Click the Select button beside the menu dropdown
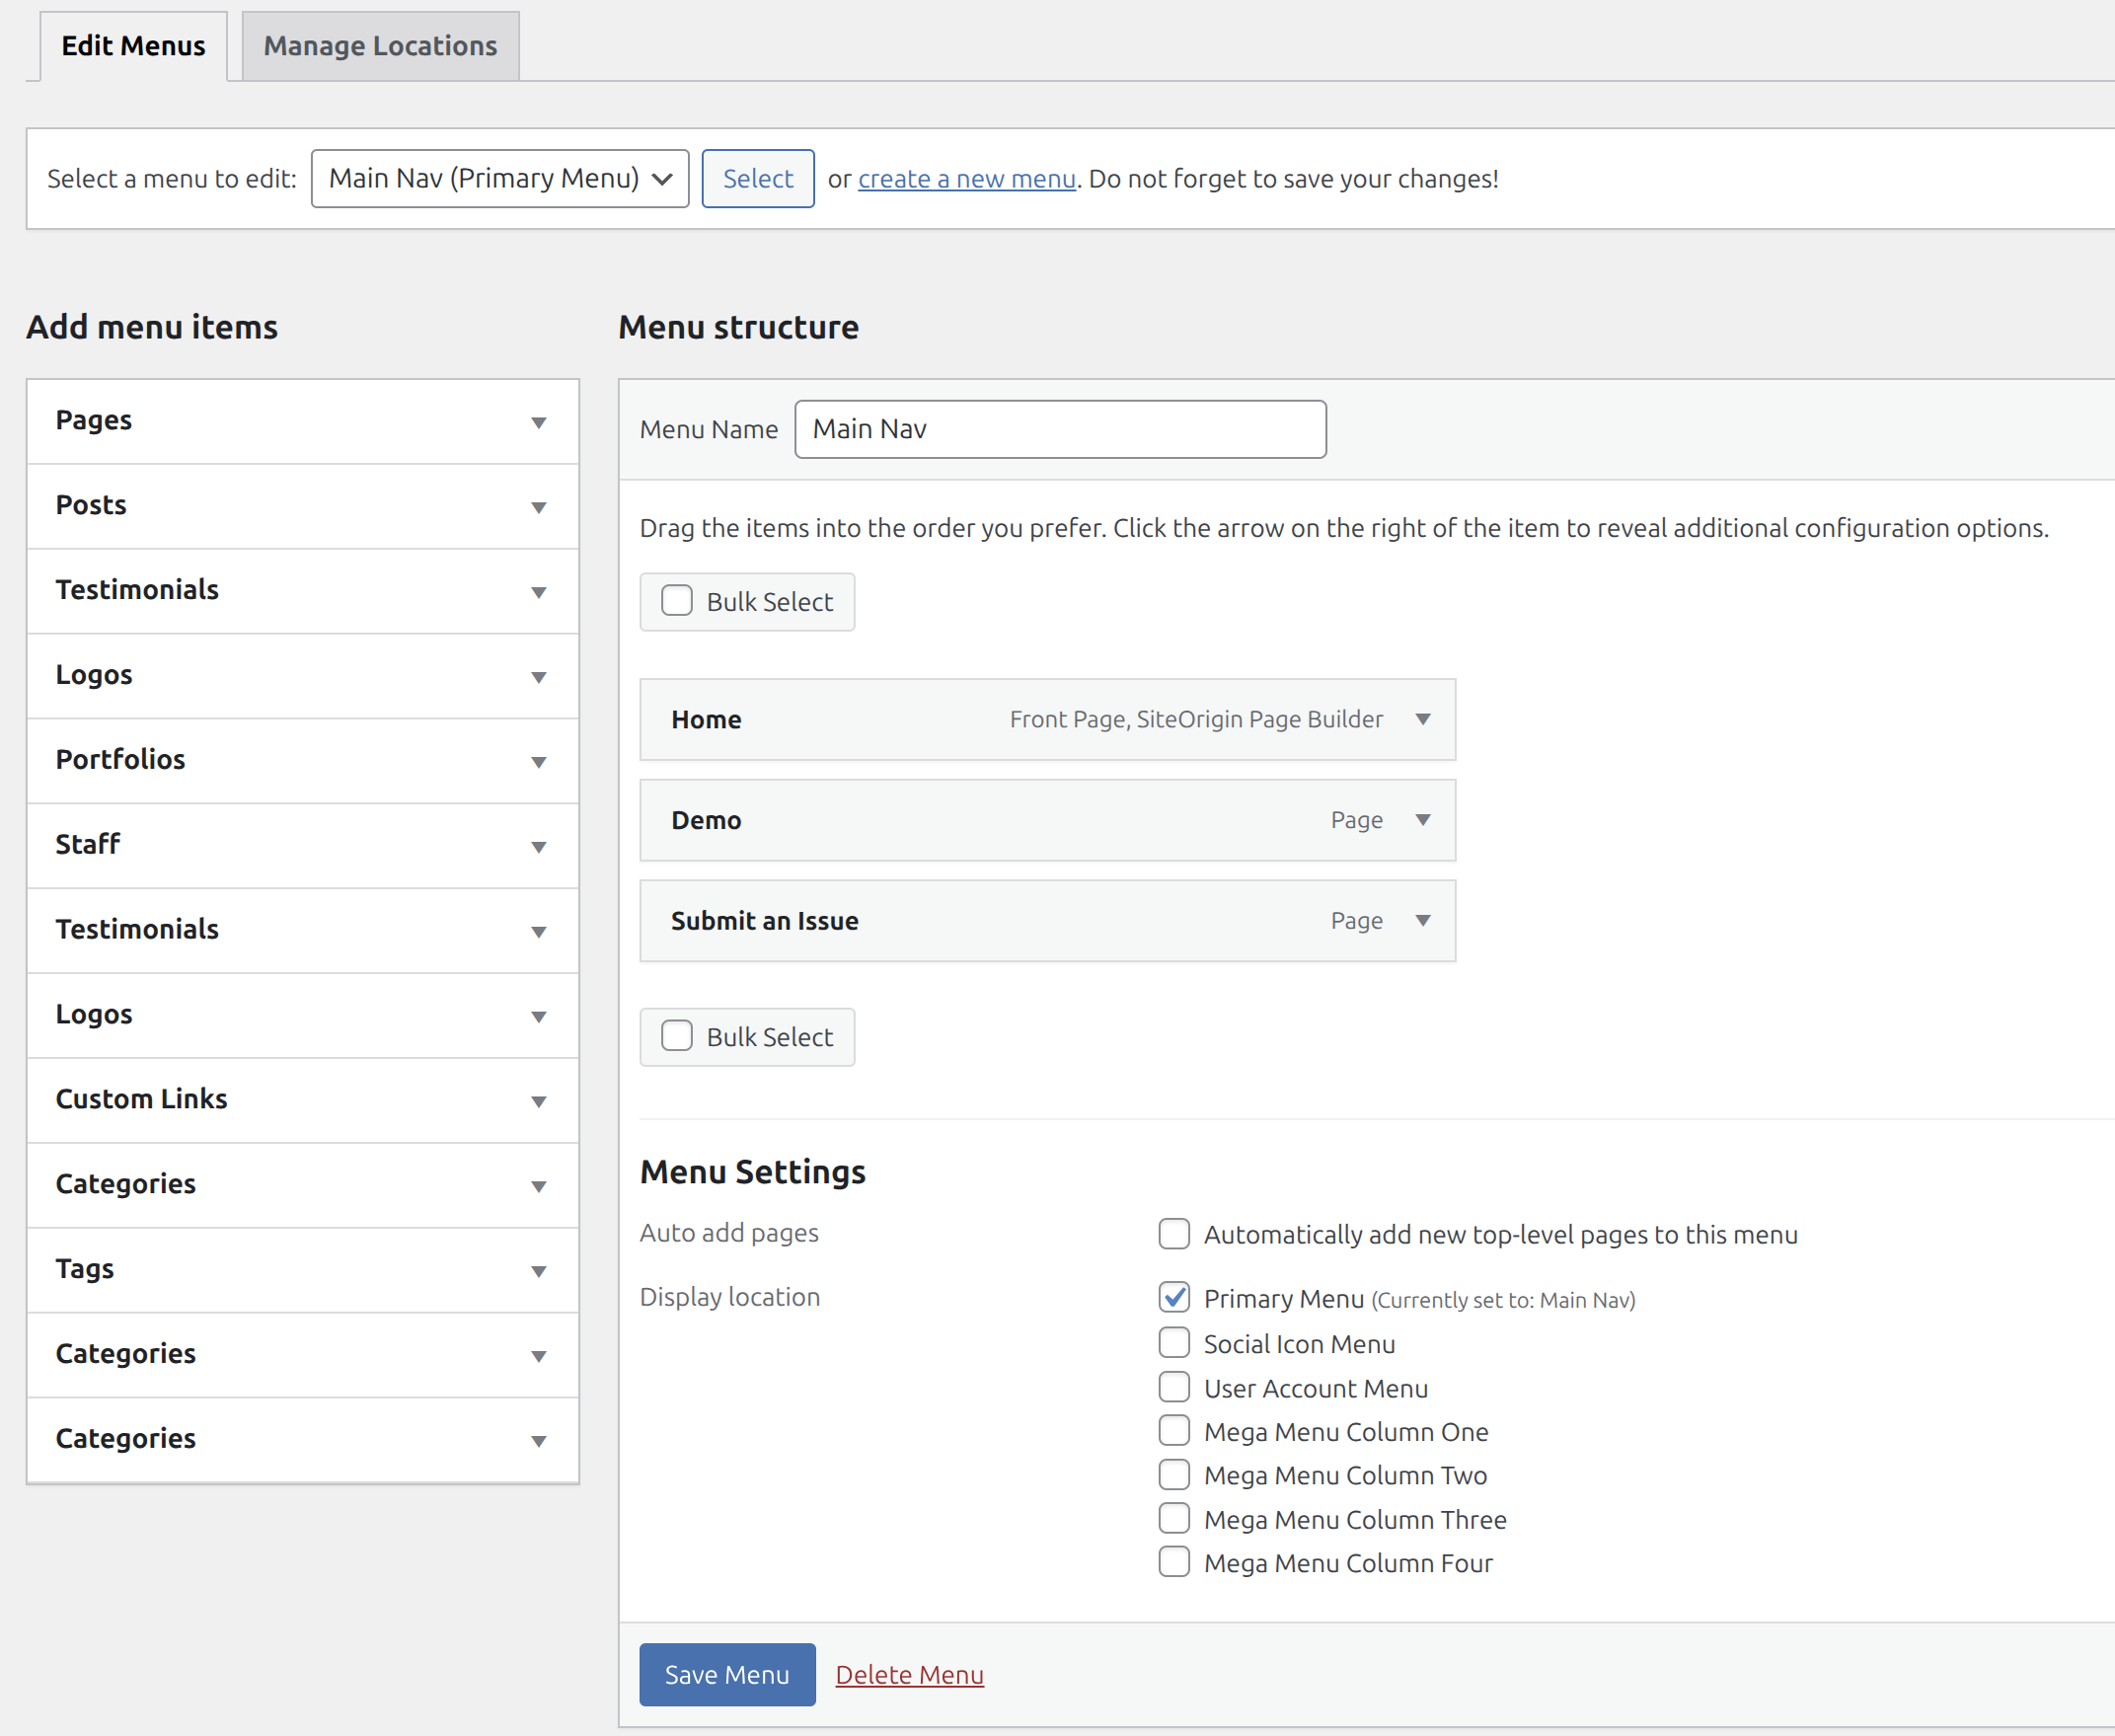 click(757, 178)
